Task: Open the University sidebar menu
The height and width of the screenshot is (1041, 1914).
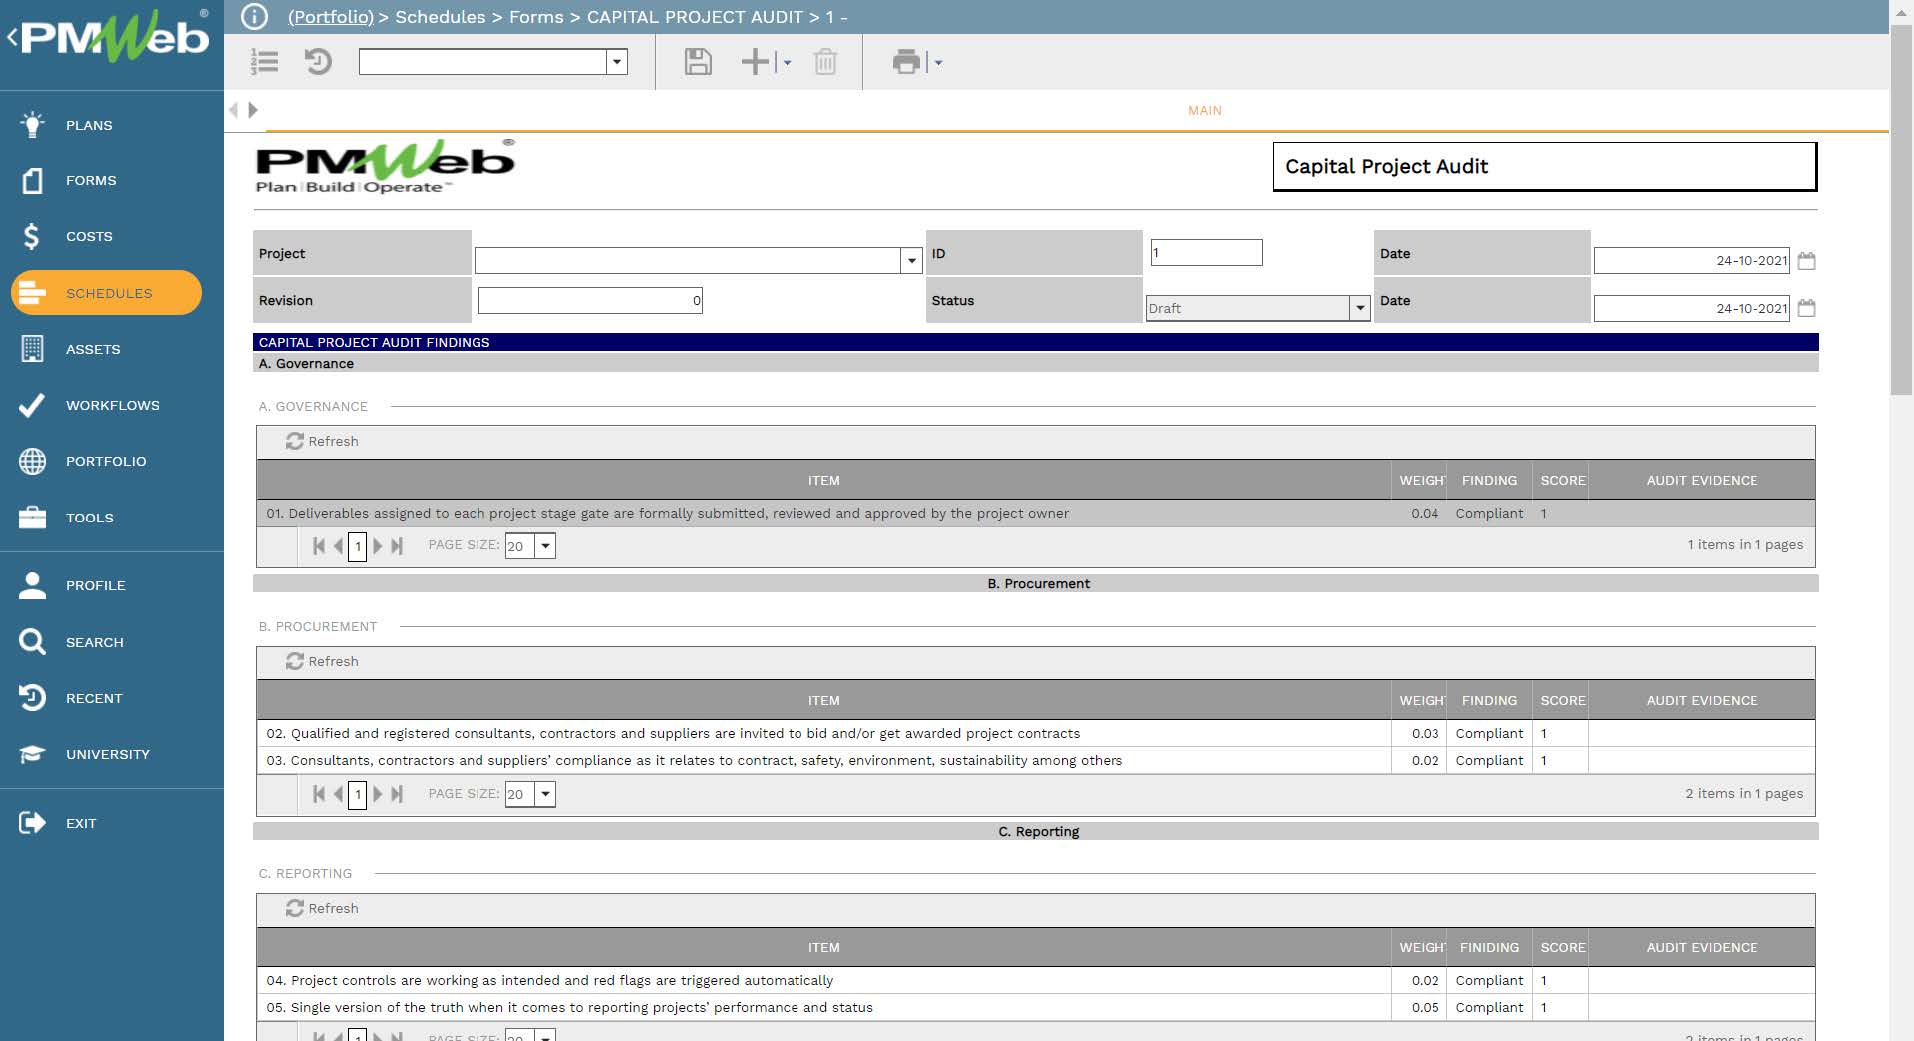Action: click(x=108, y=754)
